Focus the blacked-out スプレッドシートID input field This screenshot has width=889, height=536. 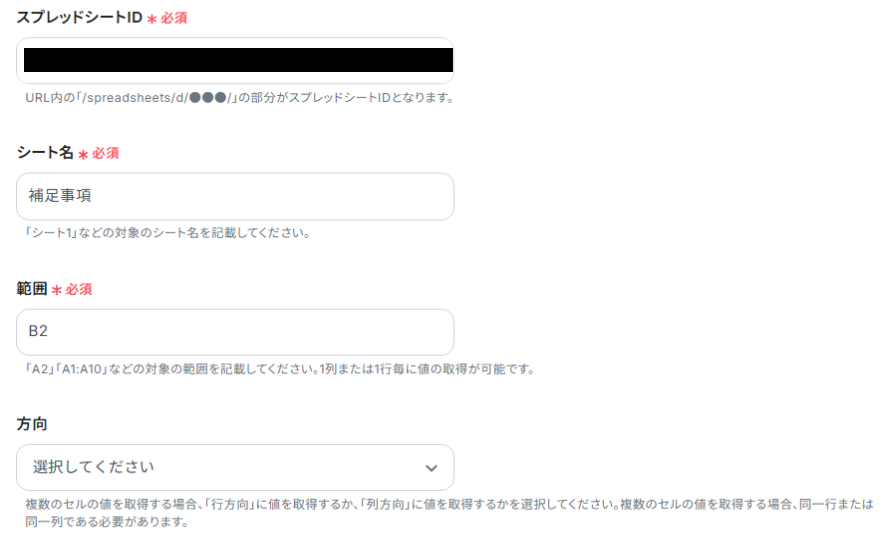235,61
